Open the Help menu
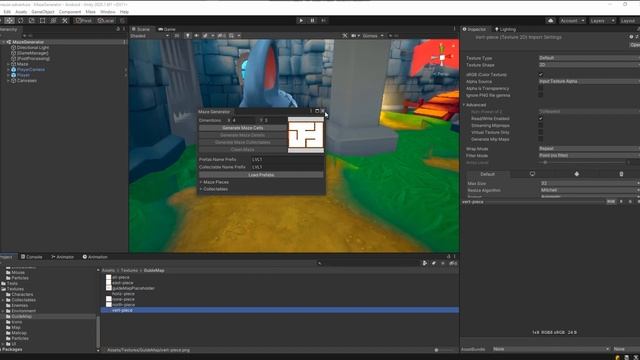Viewport: 640px width, 360px height. click(x=124, y=12)
